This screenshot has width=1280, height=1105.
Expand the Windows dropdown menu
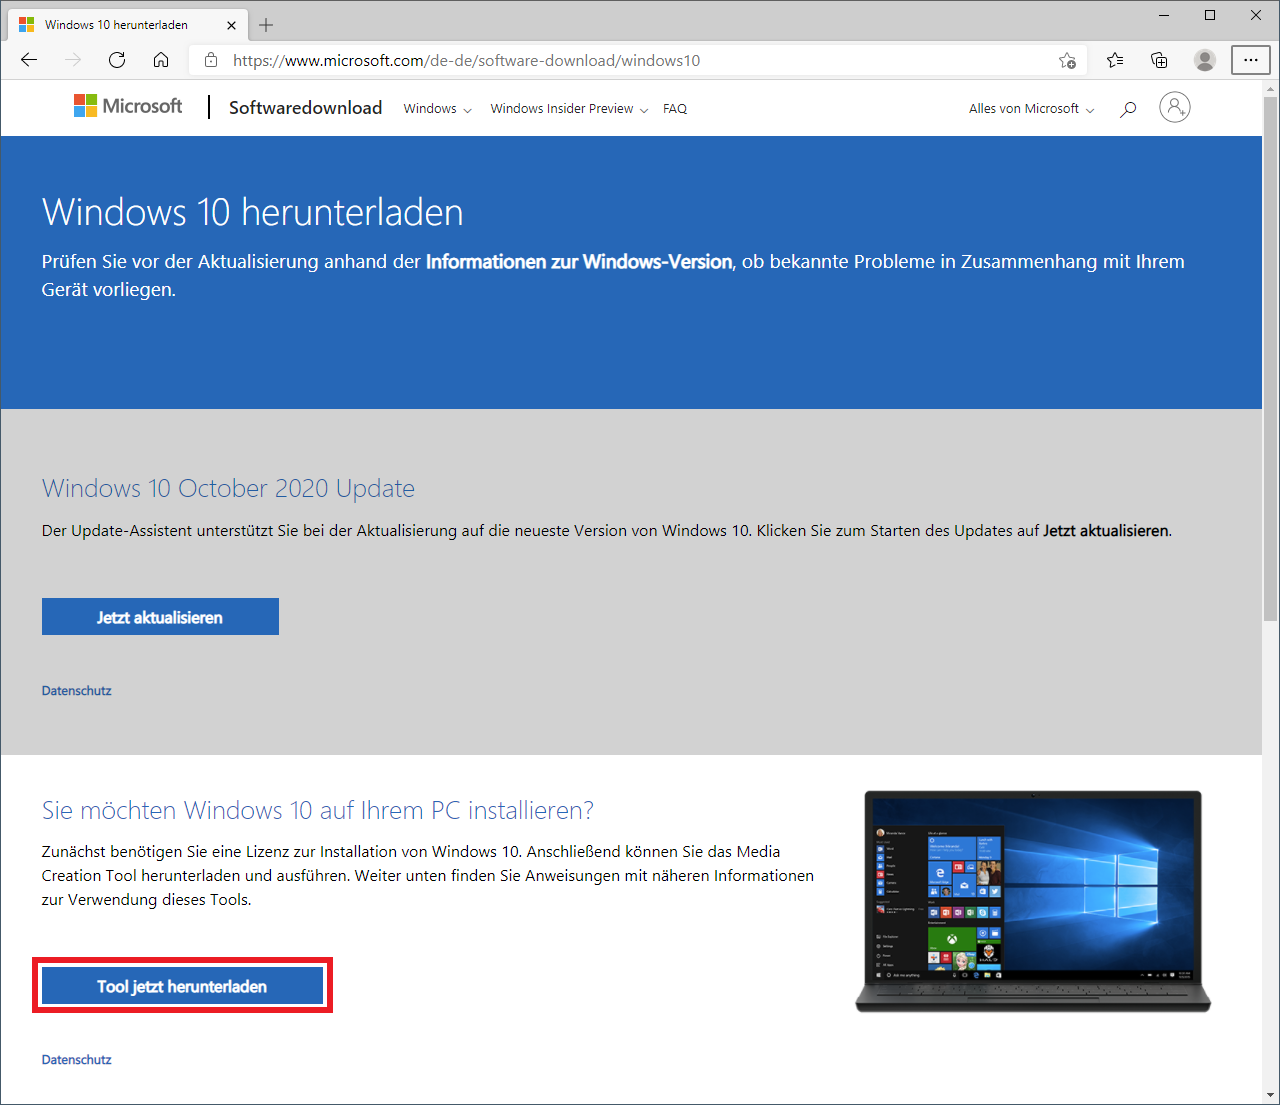pyautogui.click(x=437, y=109)
